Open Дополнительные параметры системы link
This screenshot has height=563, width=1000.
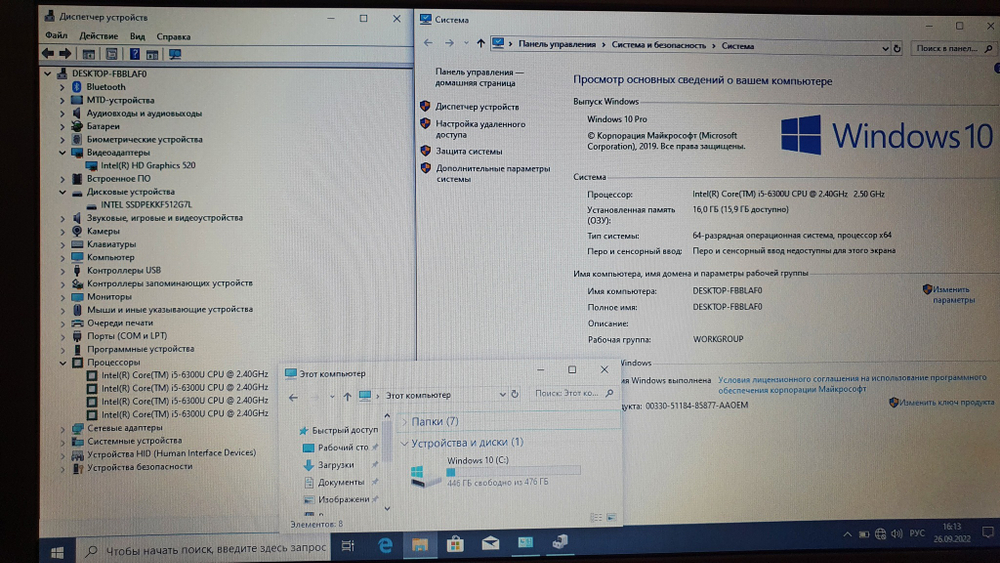click(492, 174)
